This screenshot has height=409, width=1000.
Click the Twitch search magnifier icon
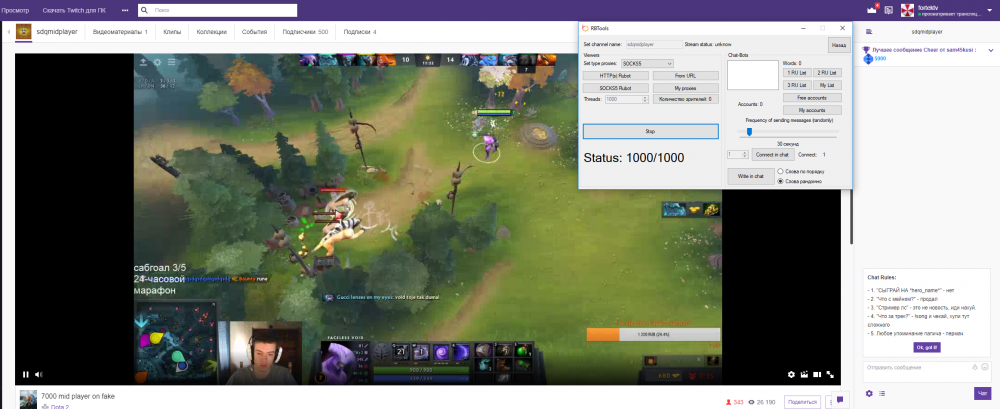pos(145,10)
